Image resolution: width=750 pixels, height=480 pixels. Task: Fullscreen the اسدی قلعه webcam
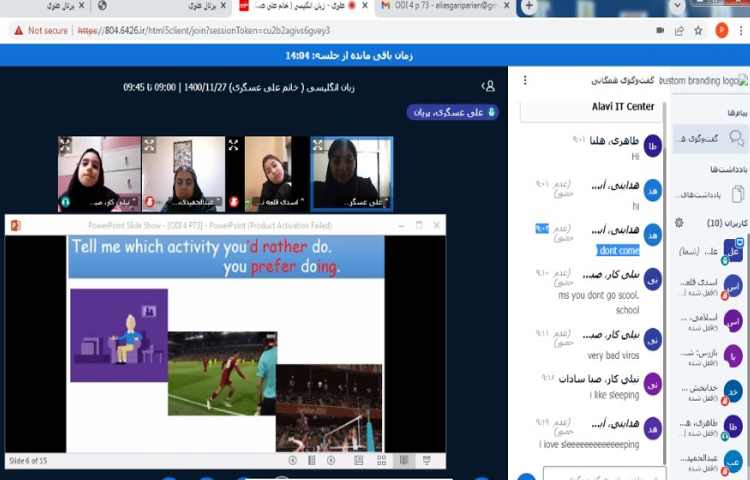[233, 145]
